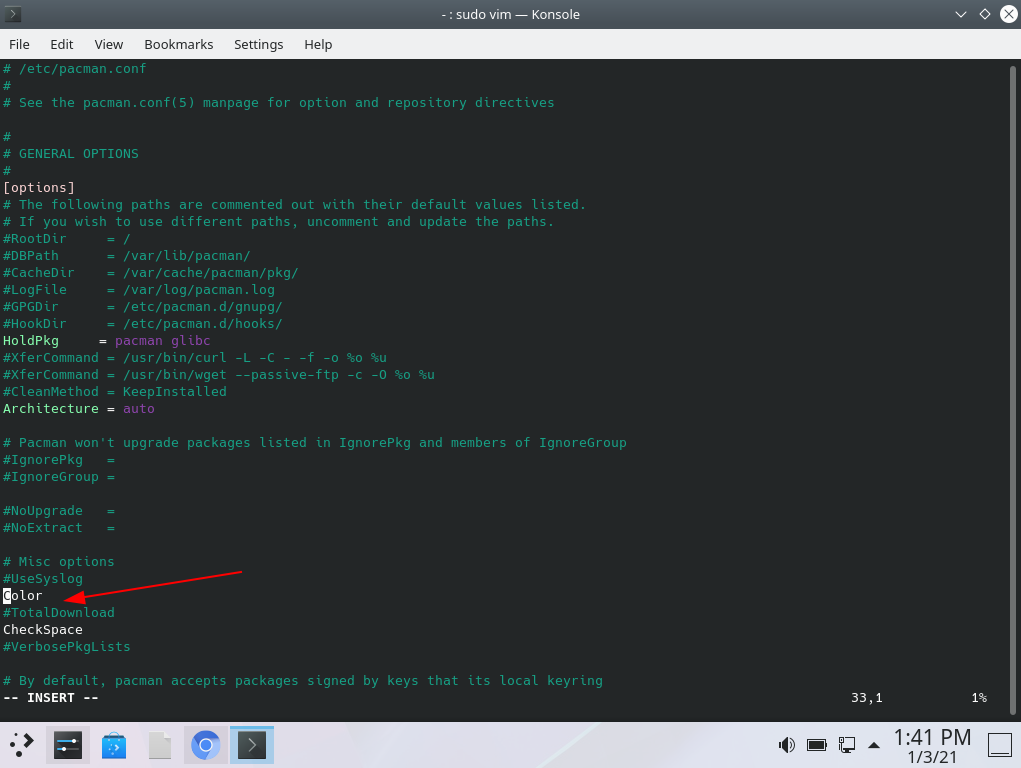Open the Edit menu in Konsole
The height and width of the screenshot is (768, 1021).
click(x=61, y=44)
